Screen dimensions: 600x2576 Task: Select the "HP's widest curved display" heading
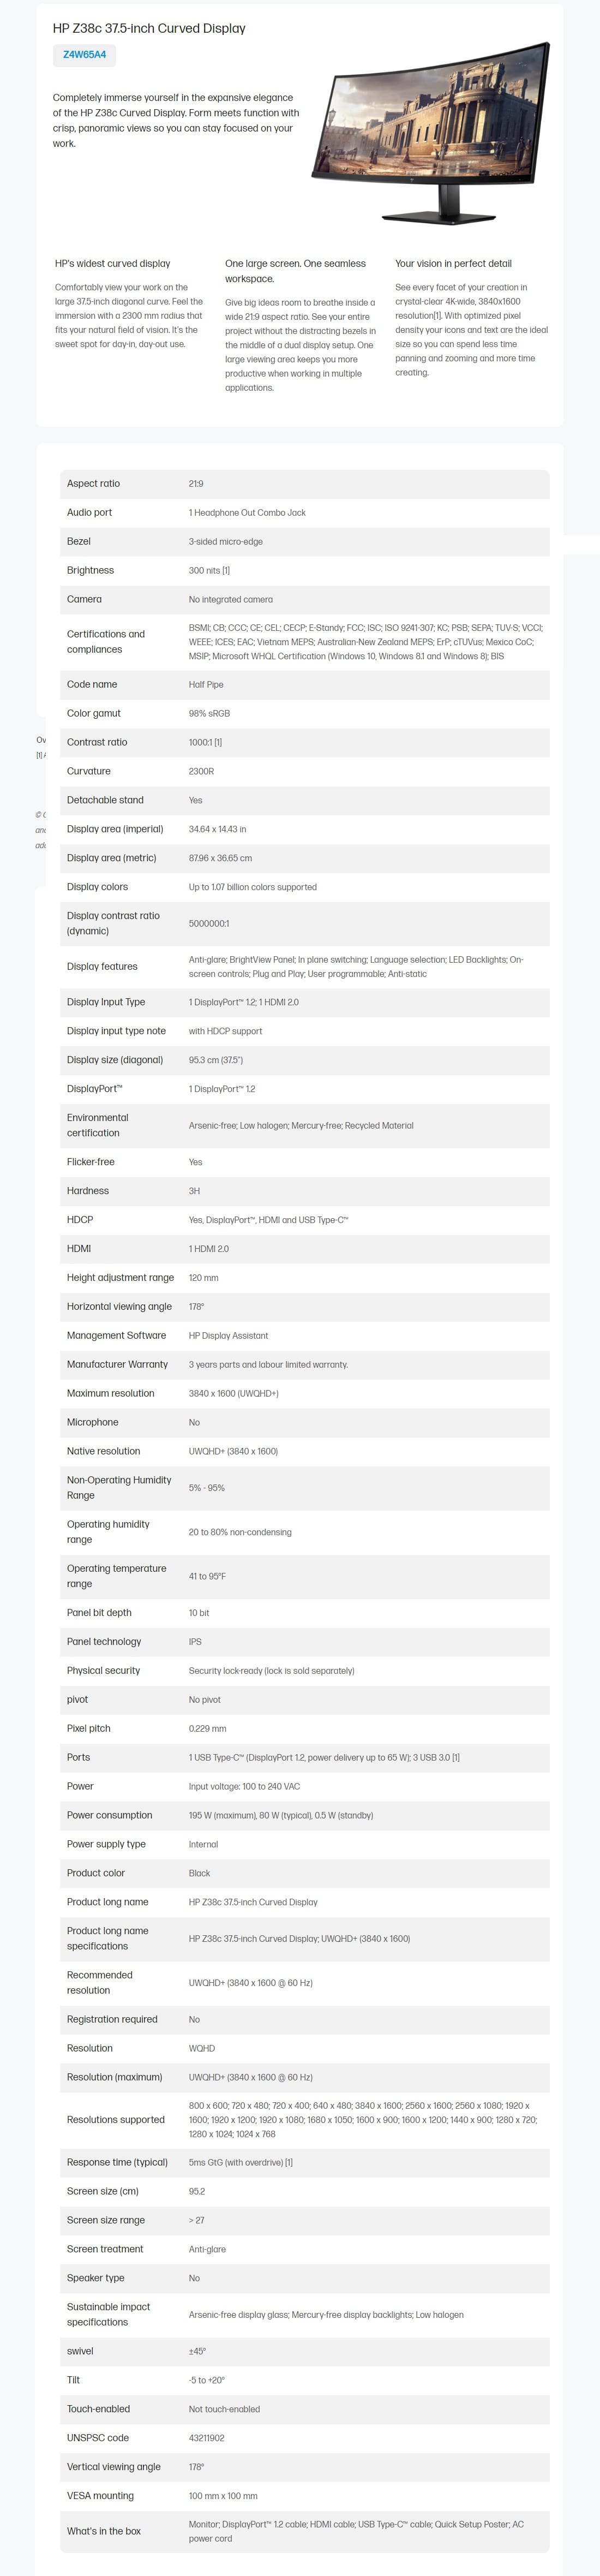(x=112, y=264)
